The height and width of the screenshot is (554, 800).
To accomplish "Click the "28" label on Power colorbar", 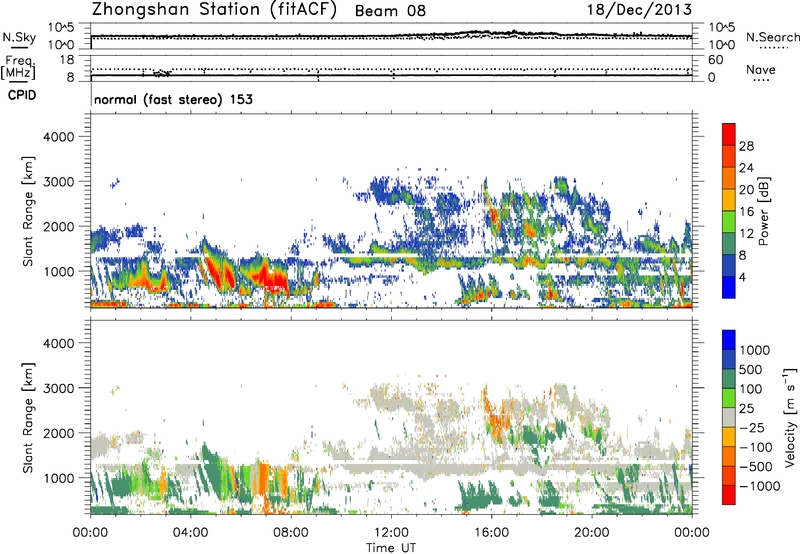I will click(x=746, y=146).
